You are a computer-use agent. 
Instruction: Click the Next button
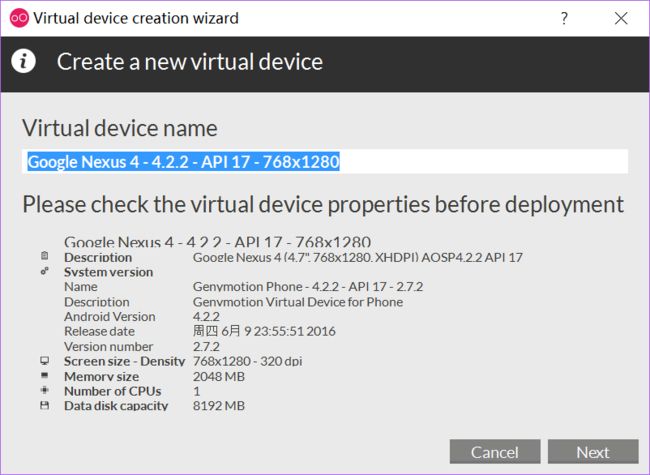(593, 452)
